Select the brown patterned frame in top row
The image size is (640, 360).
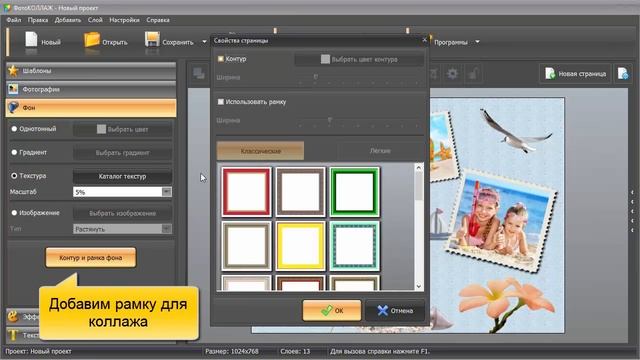pos(300,192)
